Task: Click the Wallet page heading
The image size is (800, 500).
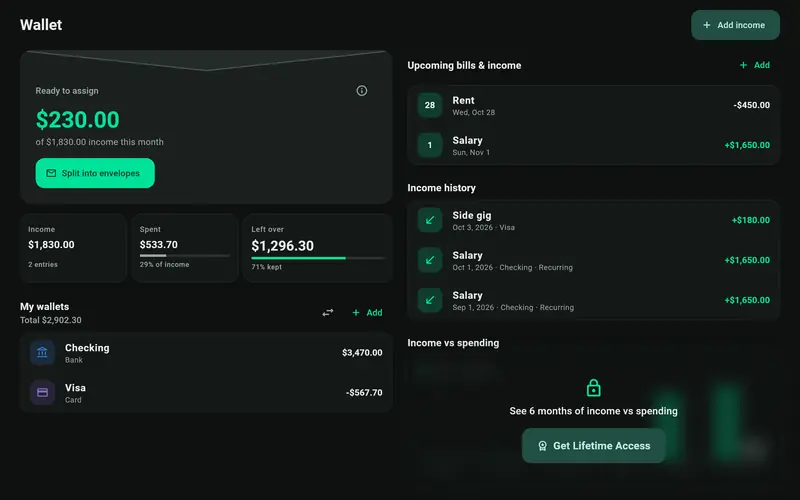Action: 41,24
